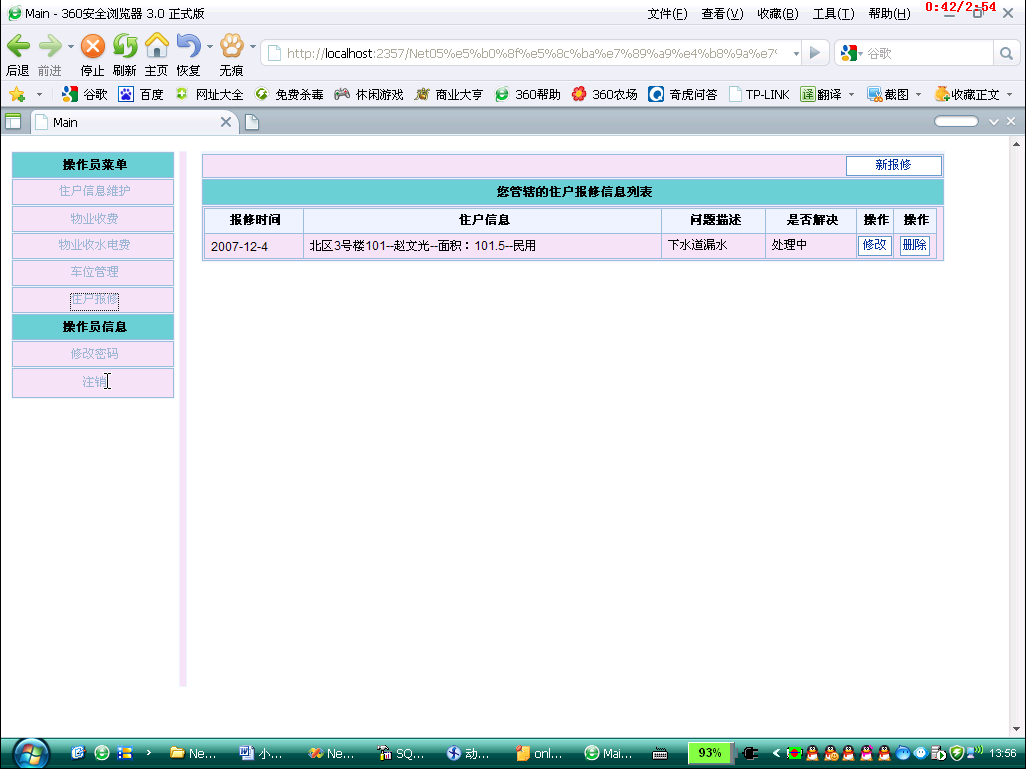Open the 住户报修 menu link

pyautogui.click(x=94, y=300)
